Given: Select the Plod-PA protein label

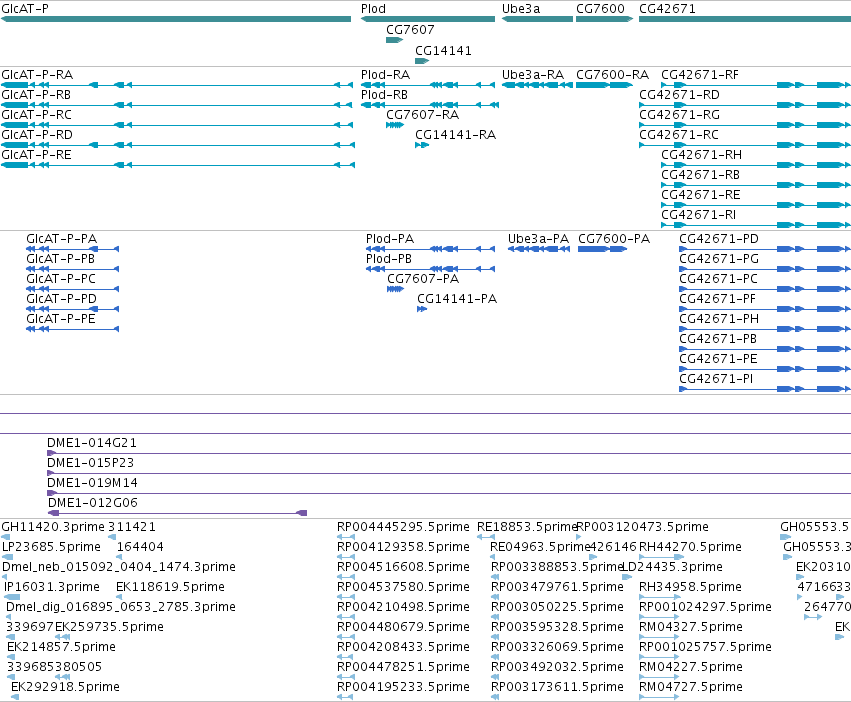Looking at the screenshot, I should pos(390,239).
